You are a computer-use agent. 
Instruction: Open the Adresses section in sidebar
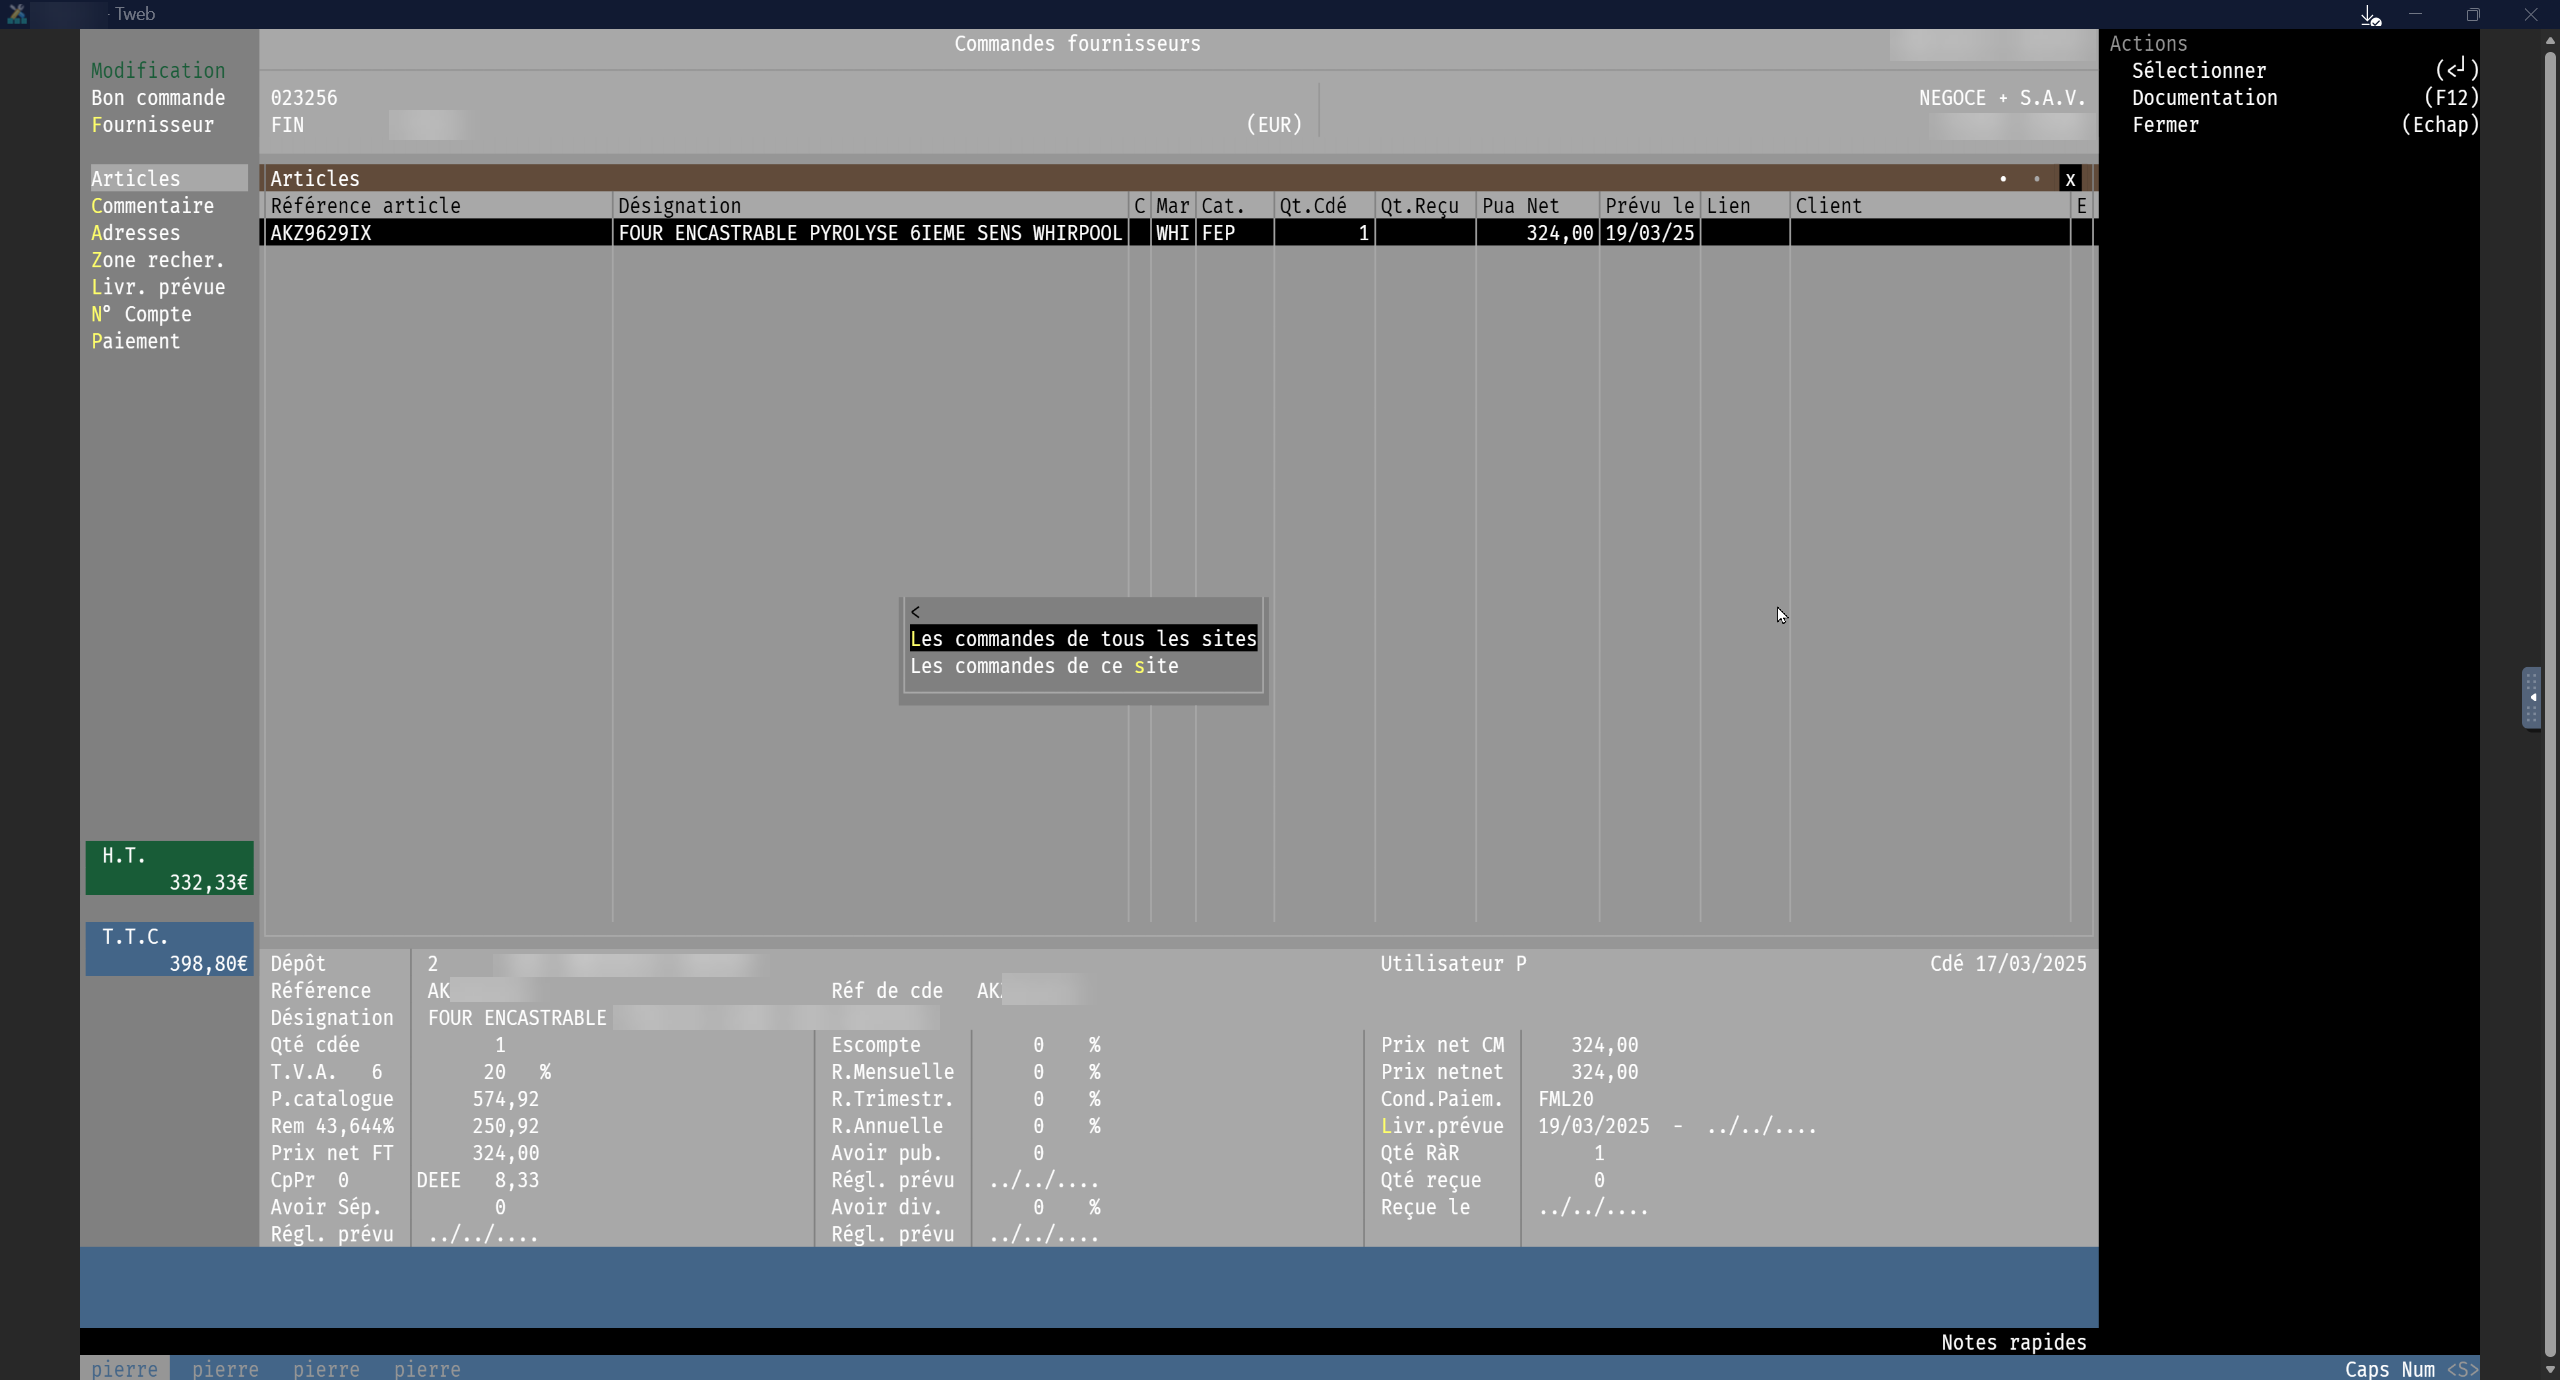click(136, 233)
